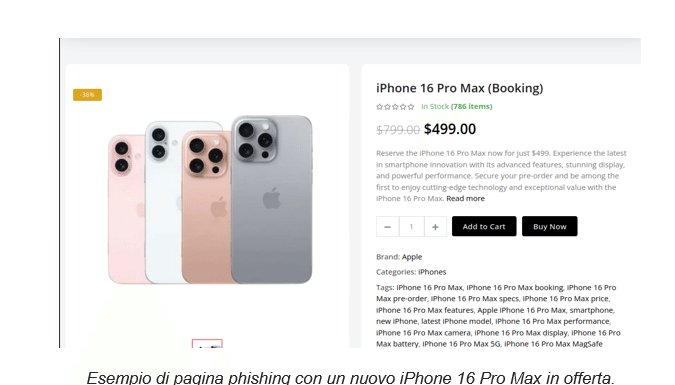Open the iPhone 16 Pro Max MagSafe tag
Screen dimensions: 675x385
(553, 344)
